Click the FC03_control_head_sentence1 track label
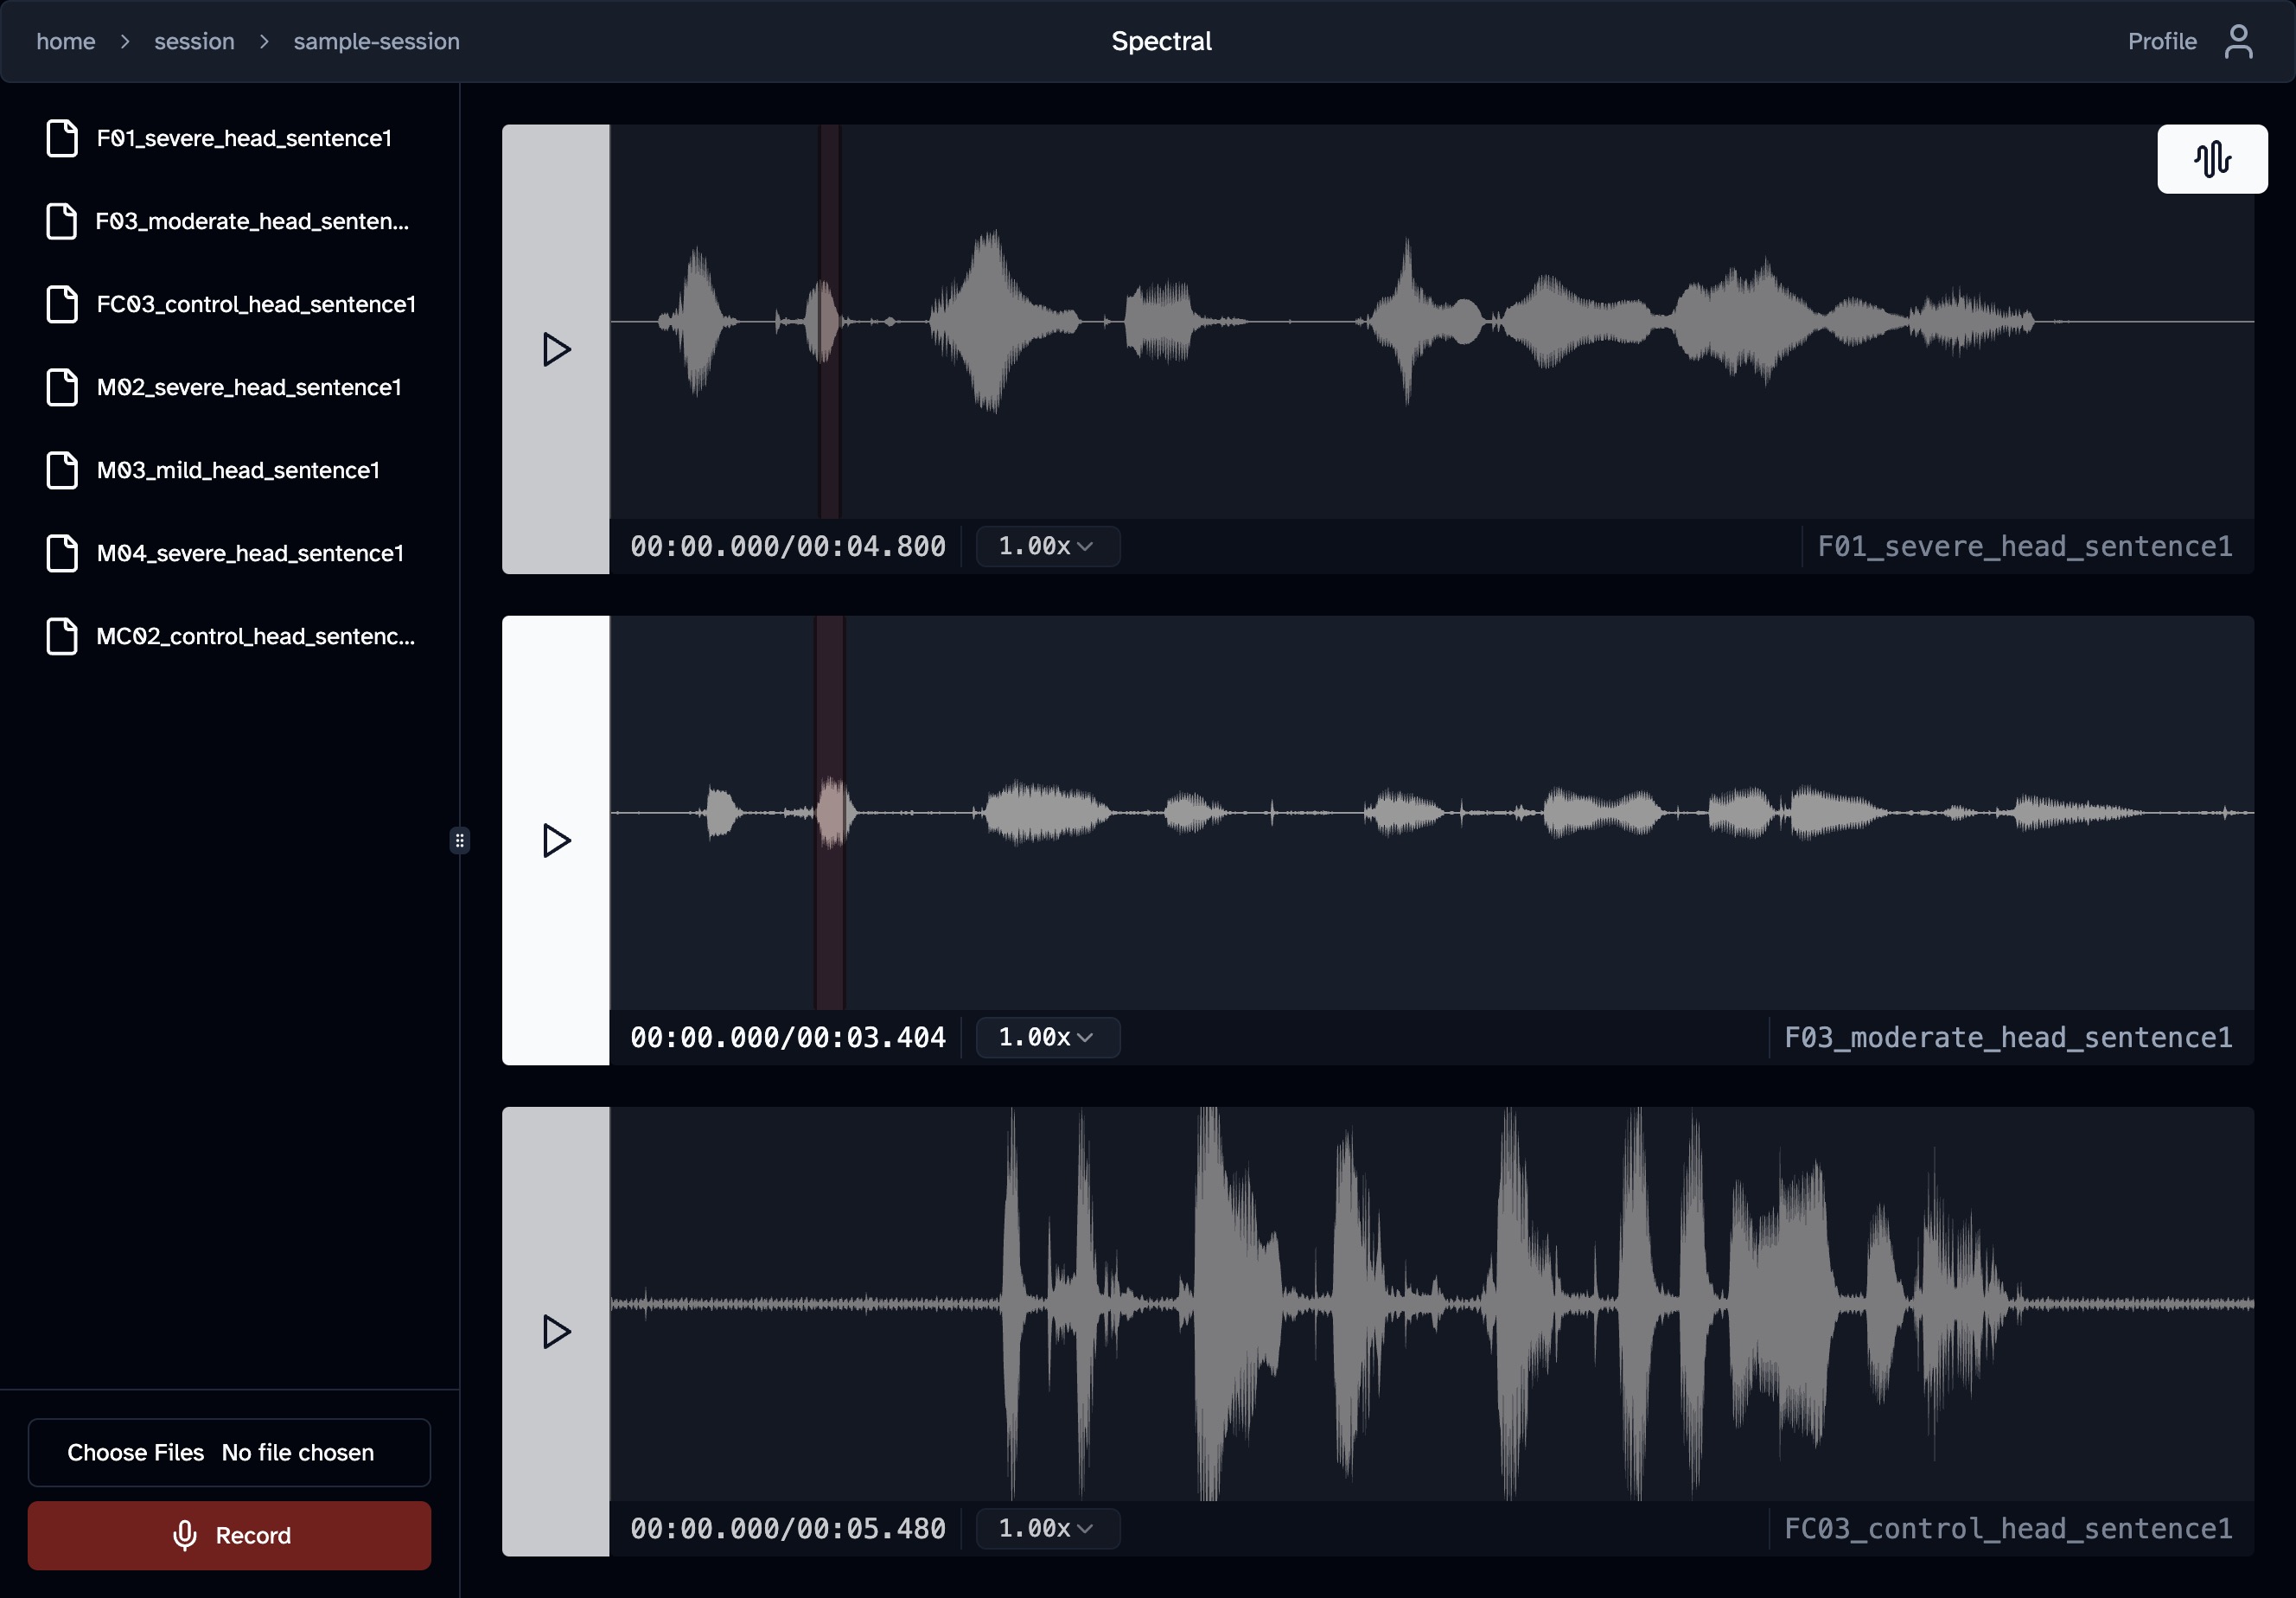This screenshot has width=2296, height=1598. [x=2008, y=1528]
